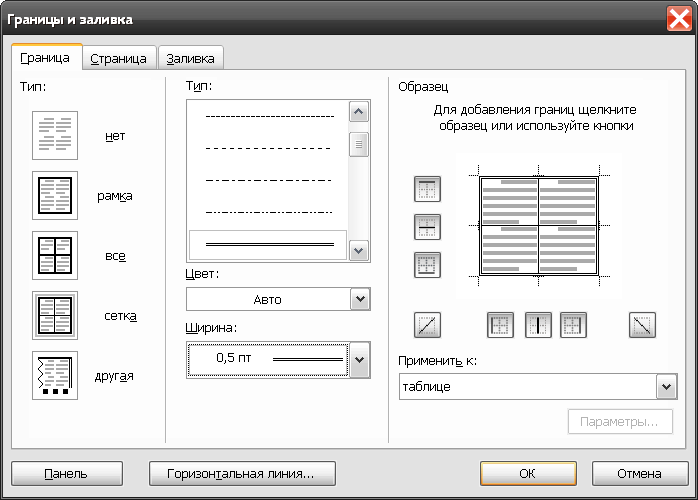Open the Заливка tab
This screenshot has height=500, width=698.
(191, 58)
